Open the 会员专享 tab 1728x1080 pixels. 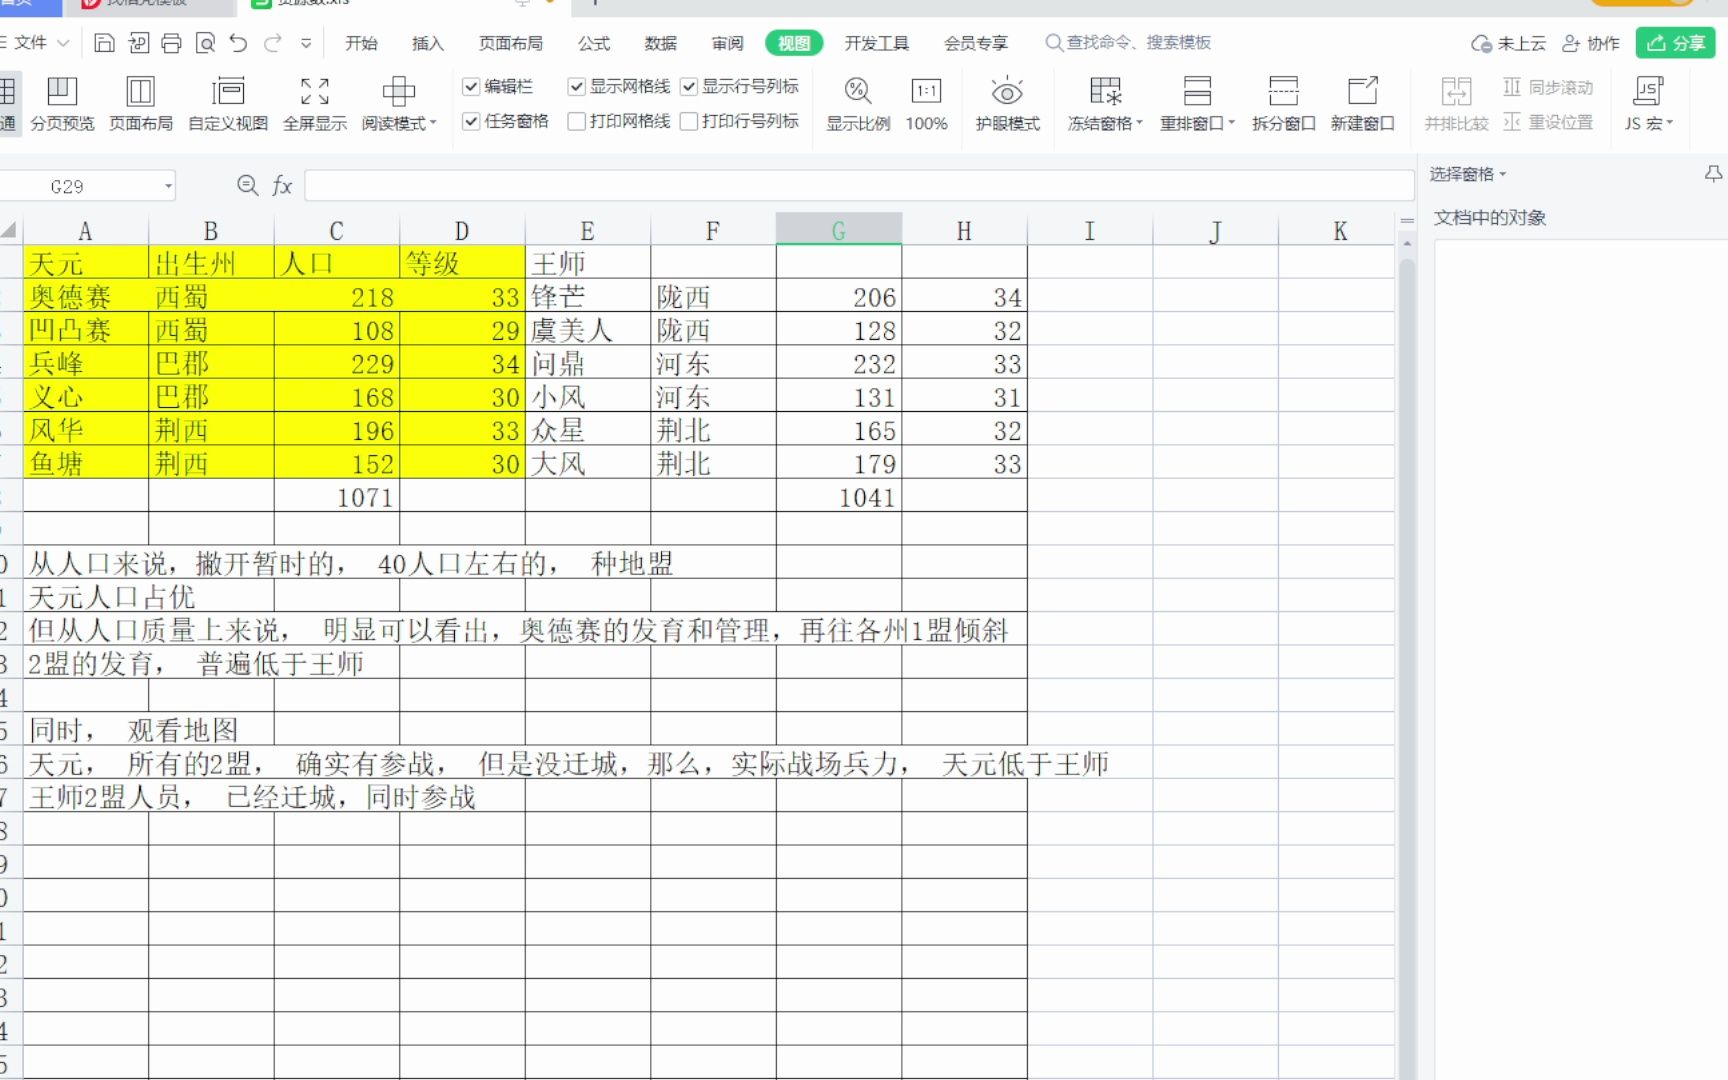click(976, 43)
